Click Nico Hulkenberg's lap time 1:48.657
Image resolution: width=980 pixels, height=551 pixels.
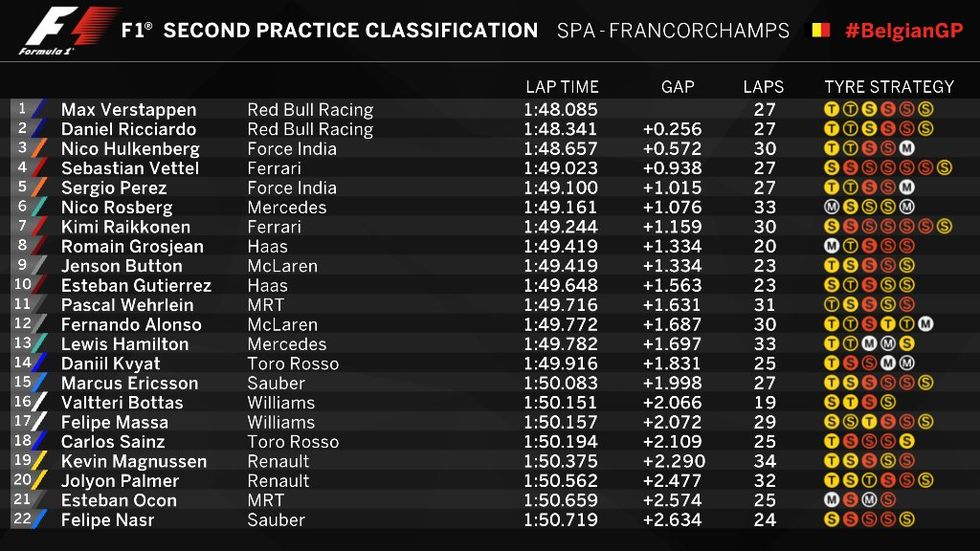point(561,149)
